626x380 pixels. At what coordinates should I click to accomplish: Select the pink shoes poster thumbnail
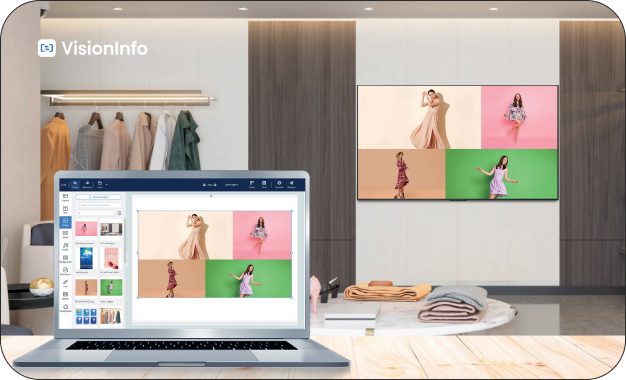[x=111, y=258]
